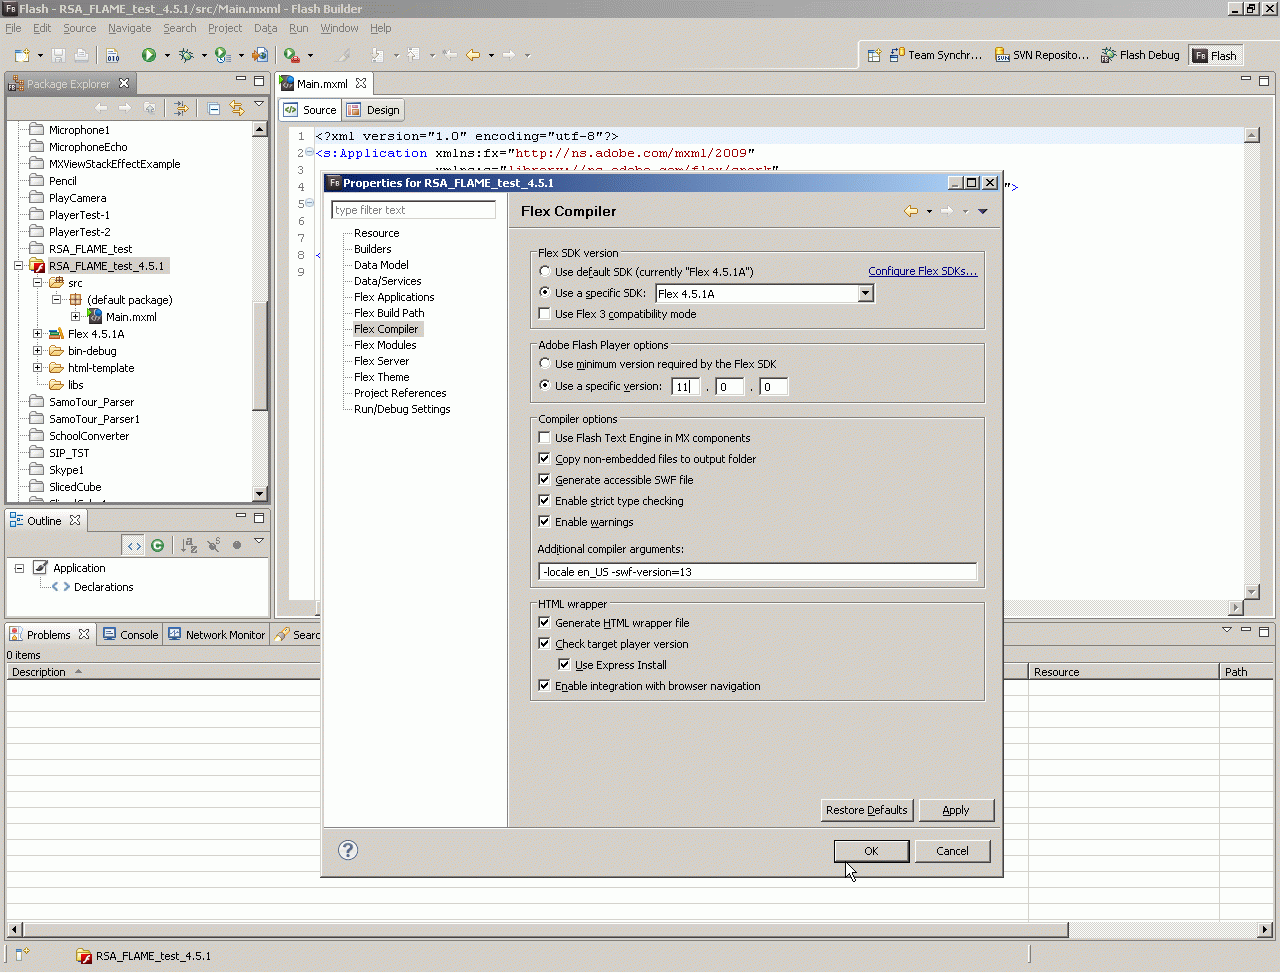
Task: Click Collapse All in Package Explorer
Action: point(214,108)
